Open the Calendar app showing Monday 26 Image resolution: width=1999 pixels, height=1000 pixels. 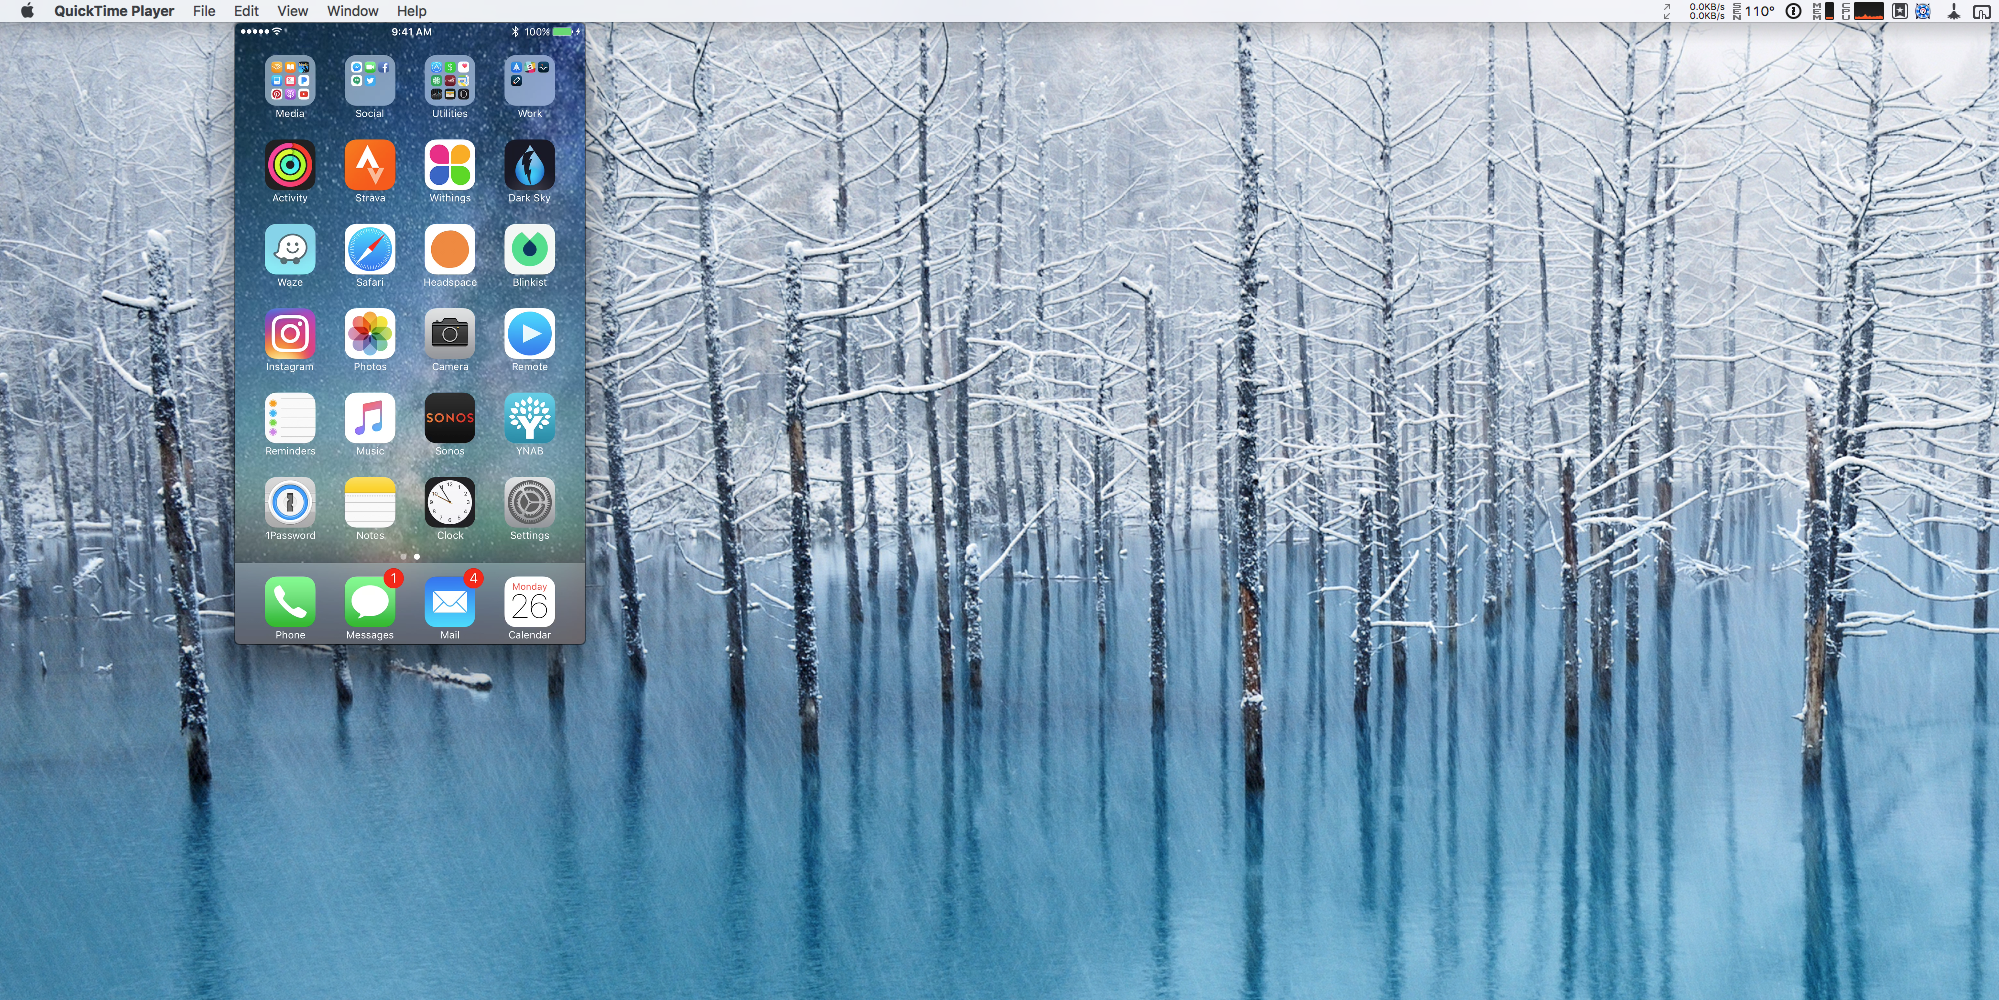[x=529, y=602]
